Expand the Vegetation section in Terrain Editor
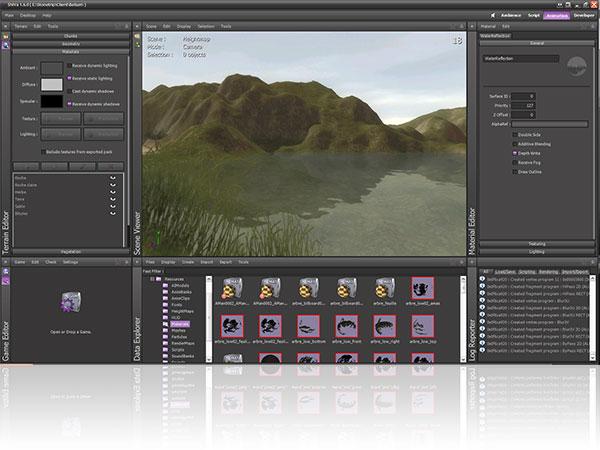The image size is (600, 450). click(x=71, y=252)
